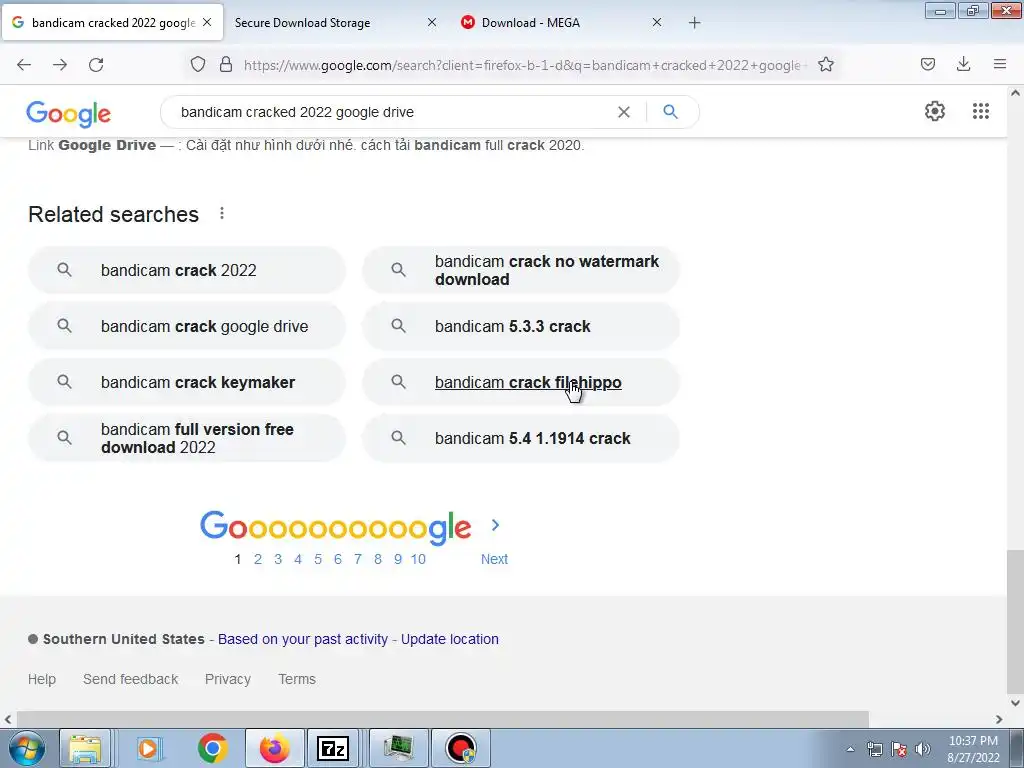Save to Pocket icon in toolbar
This screenshot has width=1024, height=768.
pos(927,64)
